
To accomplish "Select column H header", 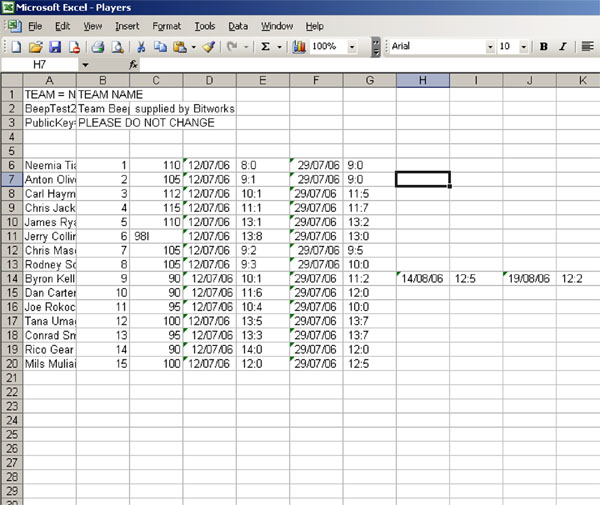I will click(423, 80).
